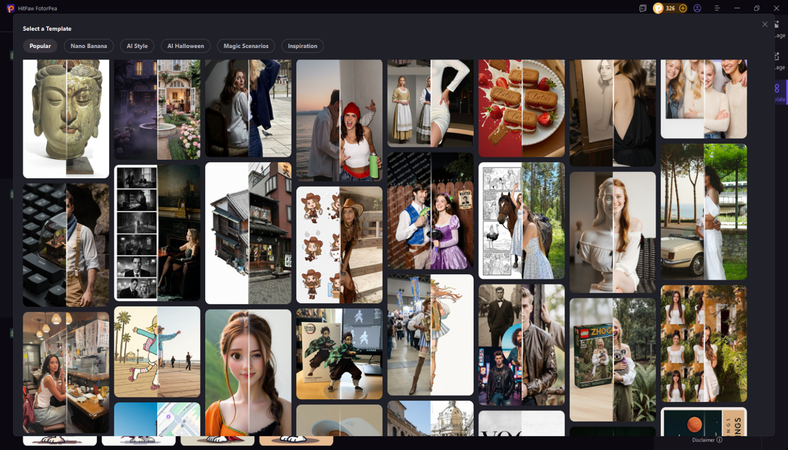Click the HitPaw FotorPea app logo

10,8
